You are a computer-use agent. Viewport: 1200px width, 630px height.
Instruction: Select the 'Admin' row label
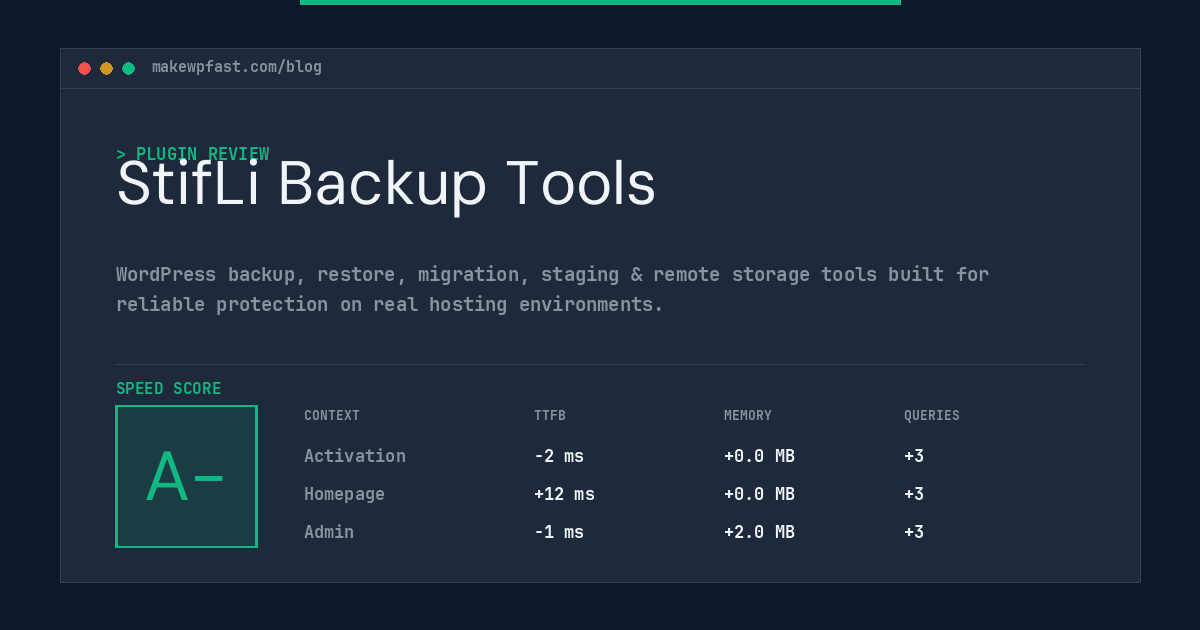pyautogui.click(x=329, y=532)
